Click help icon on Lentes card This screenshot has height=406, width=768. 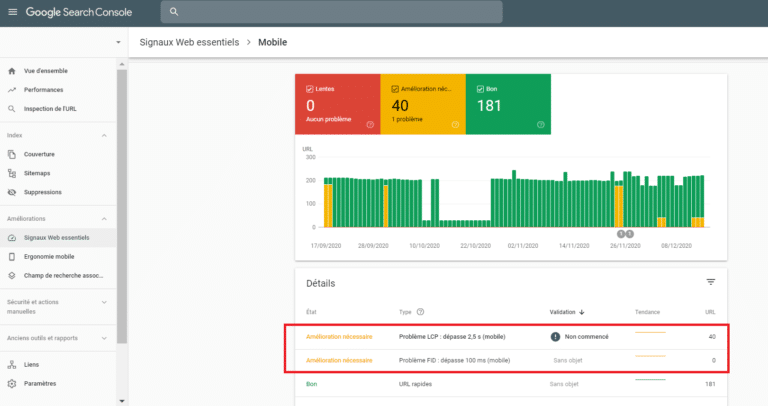point(370,125)
